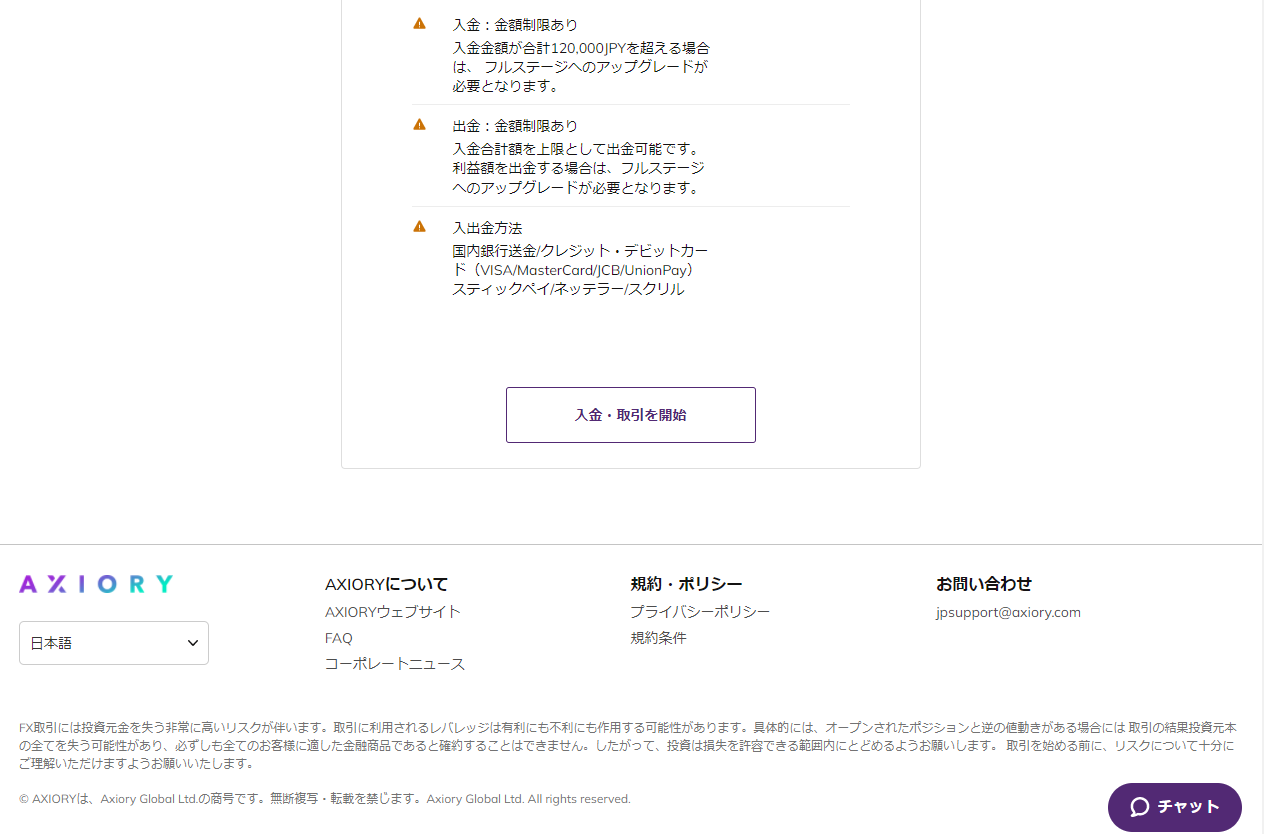Open the AXIORYウェブサイト link

[x=393, y=612]
